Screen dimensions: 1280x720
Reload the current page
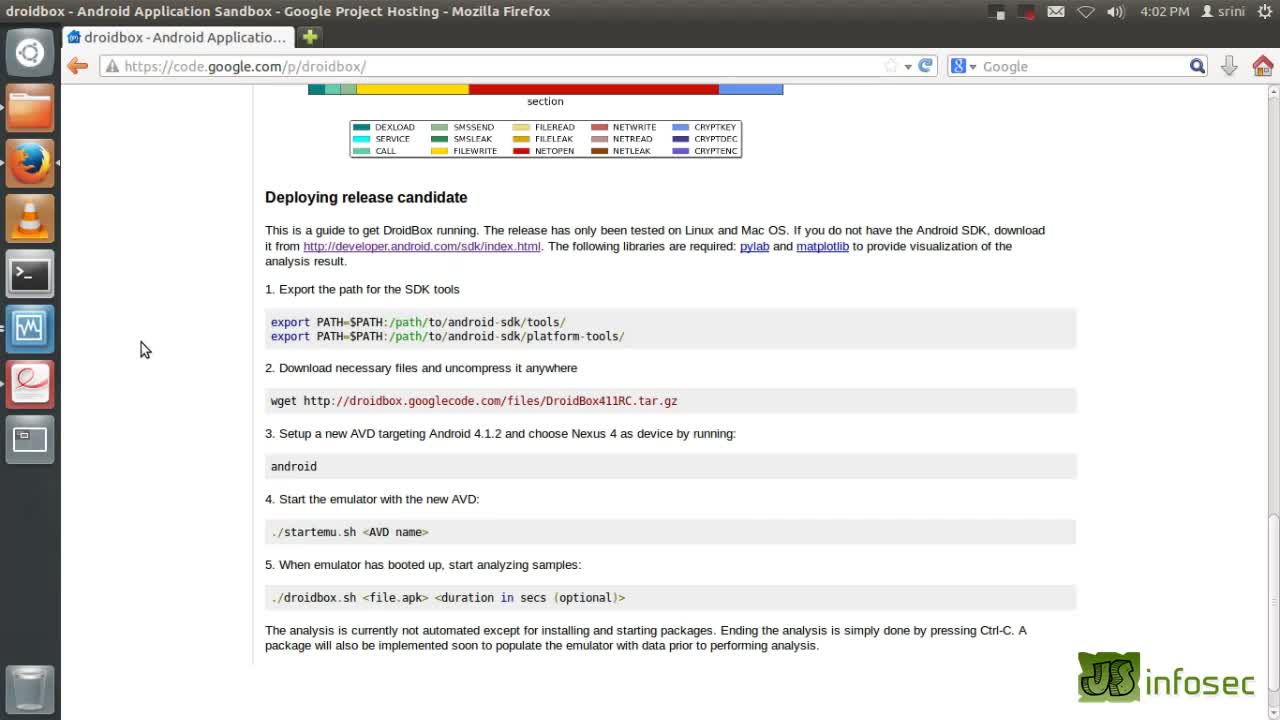click(926, 66)
